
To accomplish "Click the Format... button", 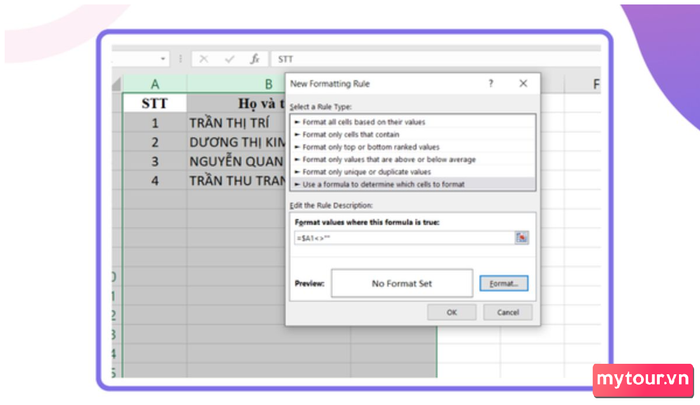I will pos(504,284).
